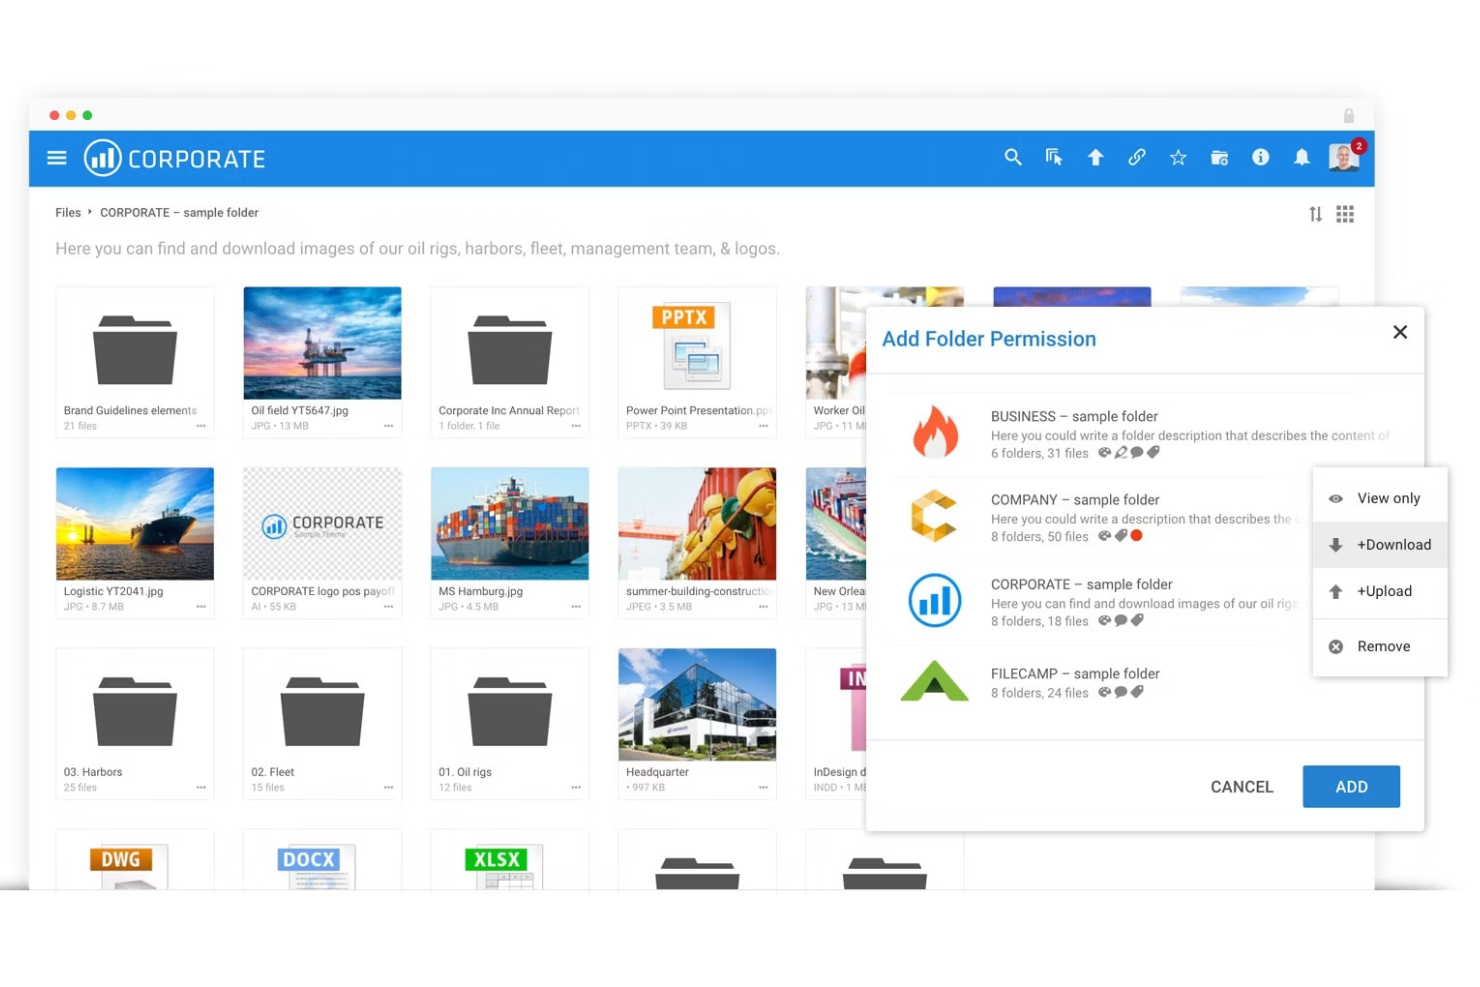
Task: Open the Logistic YT2041.jpg ship thumbnail
Action: 135,524
